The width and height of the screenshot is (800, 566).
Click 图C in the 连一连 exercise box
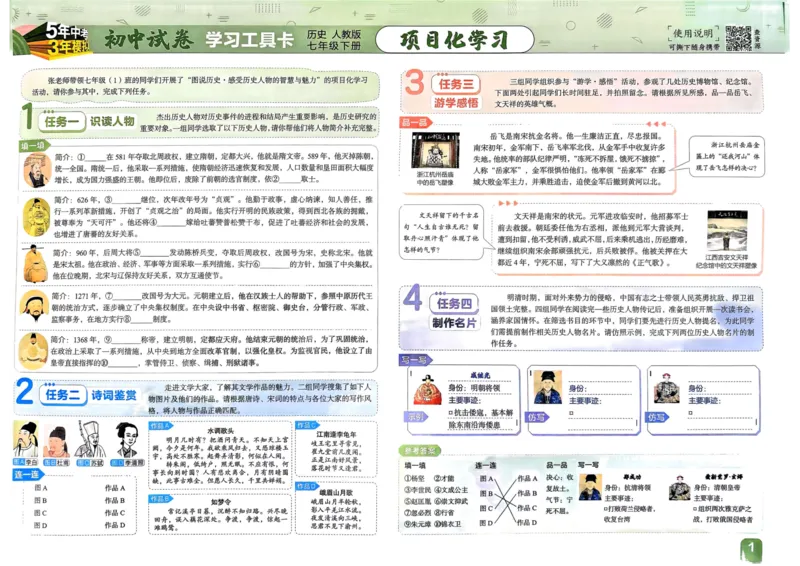[x=41, y=513]
